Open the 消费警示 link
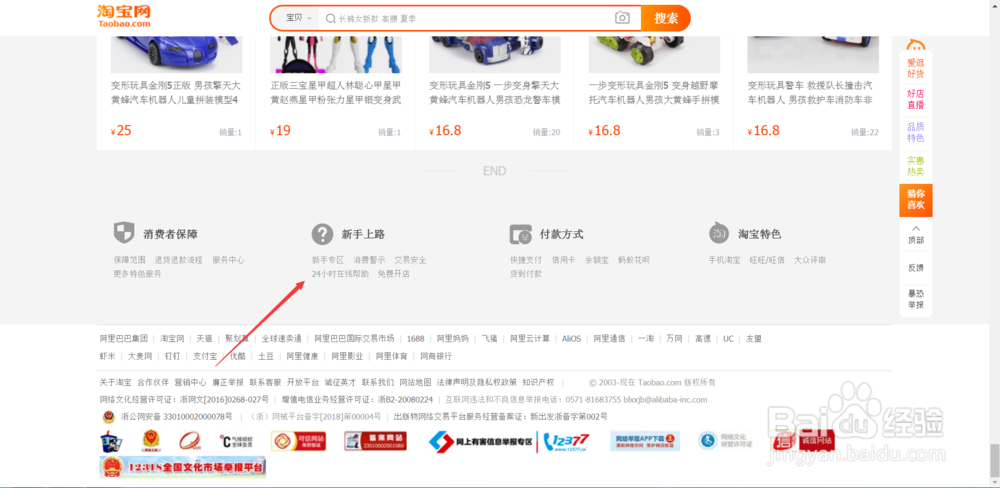 click(369, 260)
